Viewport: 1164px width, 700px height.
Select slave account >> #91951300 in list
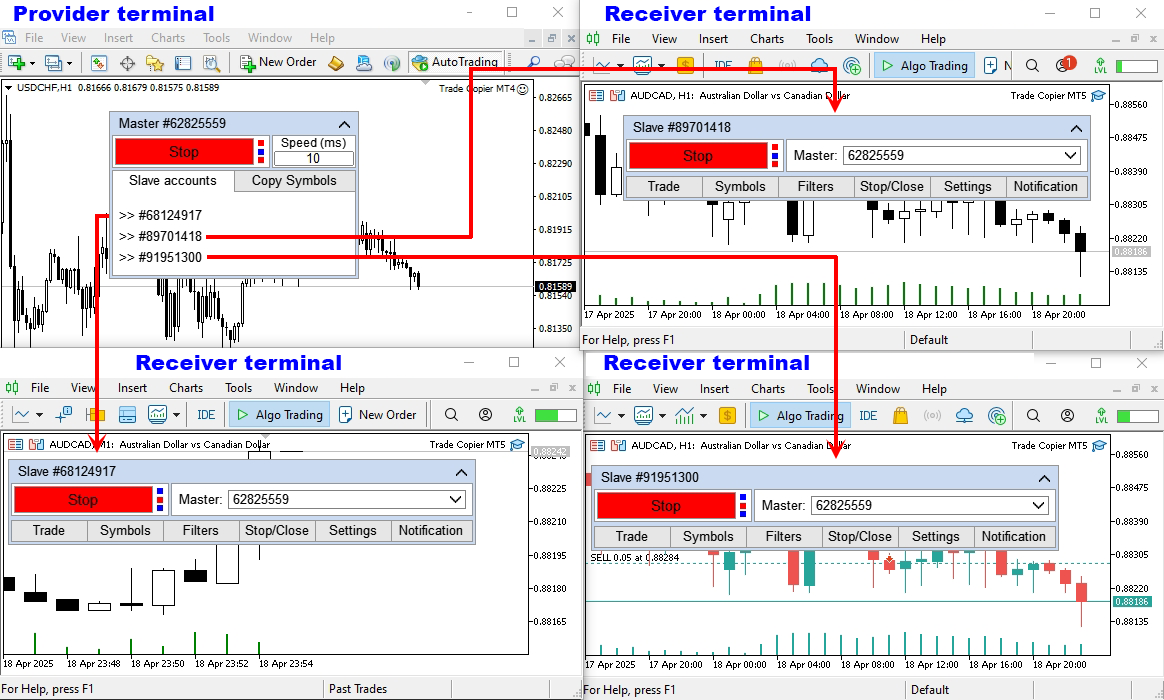pyautogui.click(x=161, y=257)
